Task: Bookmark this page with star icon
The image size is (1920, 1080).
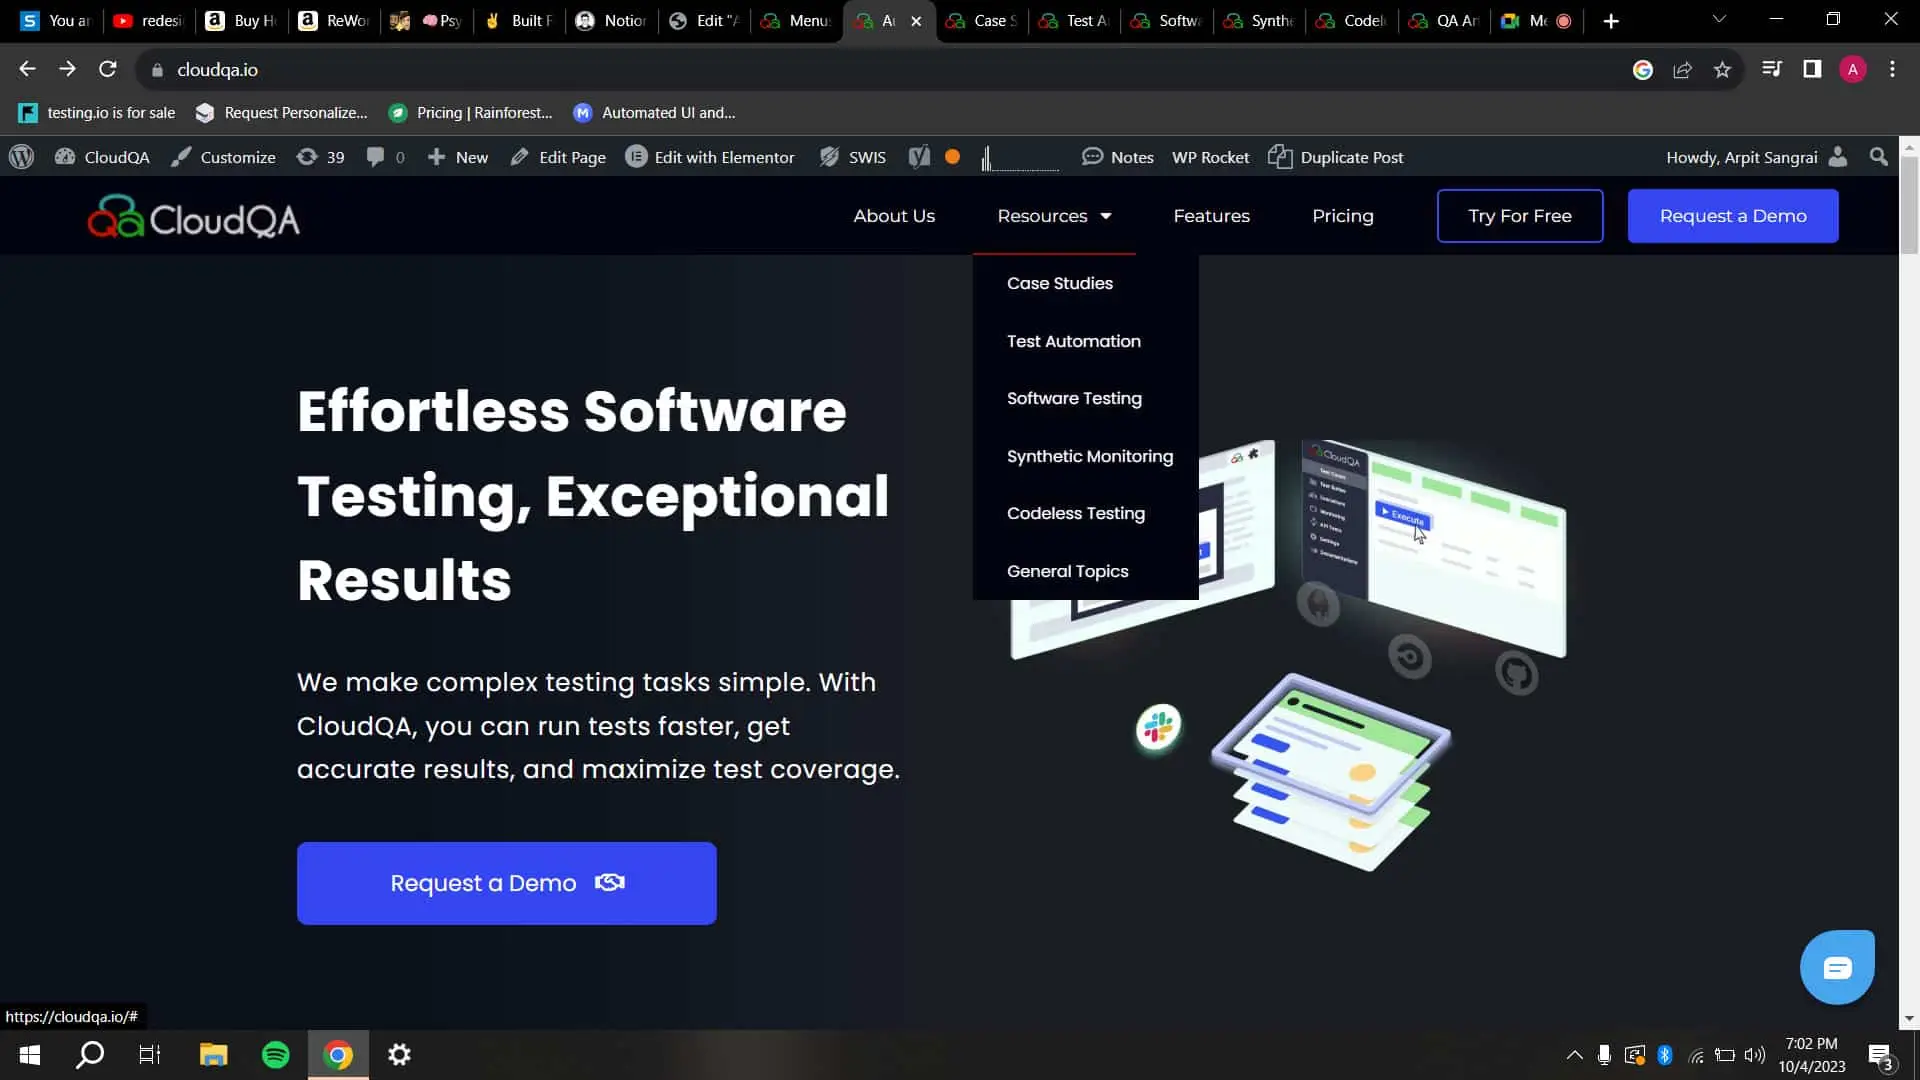Action: point(1722,70)
